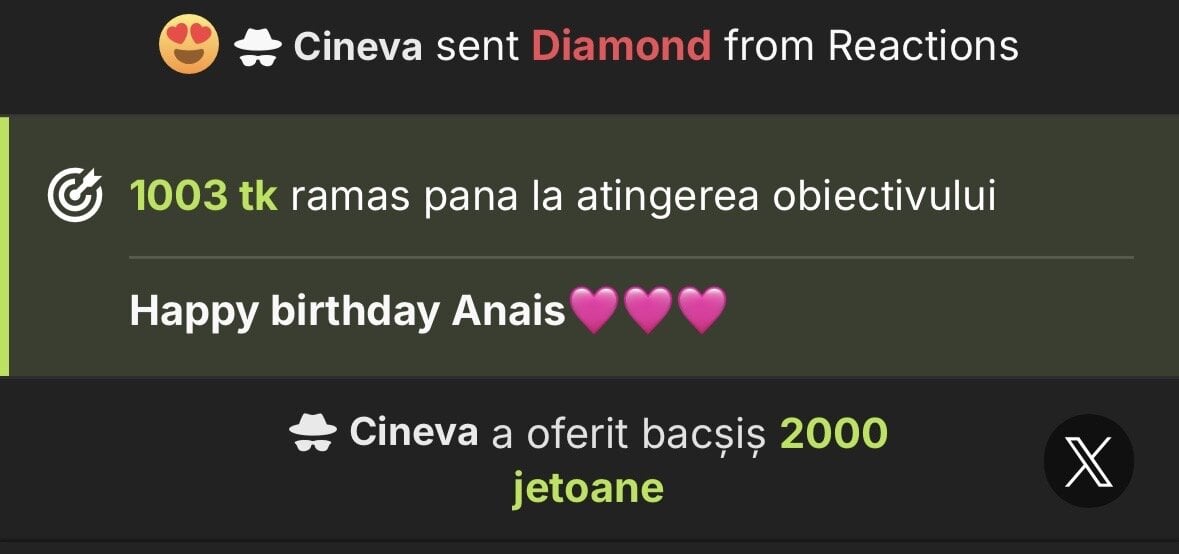Open the X share button

[1088, 461]
